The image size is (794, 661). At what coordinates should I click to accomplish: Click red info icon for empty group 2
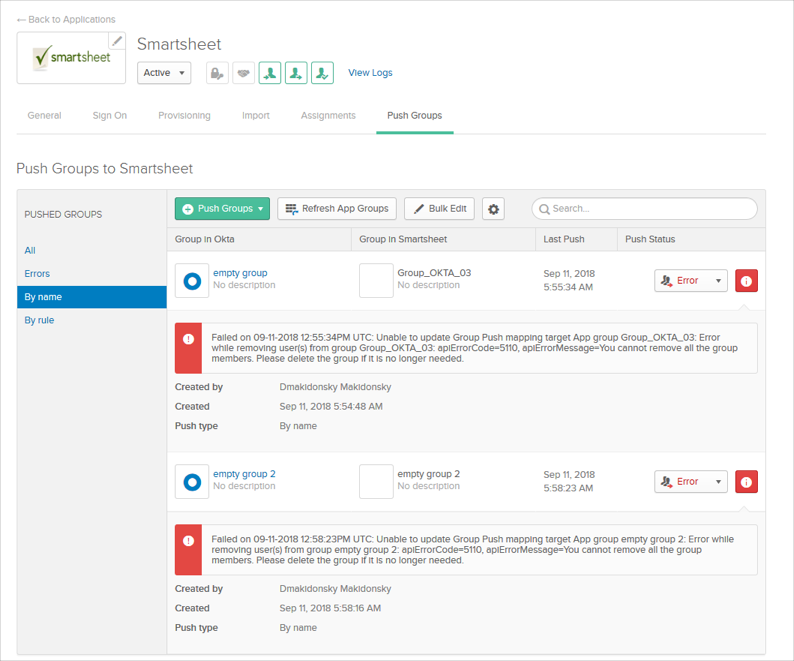point(746,482)
